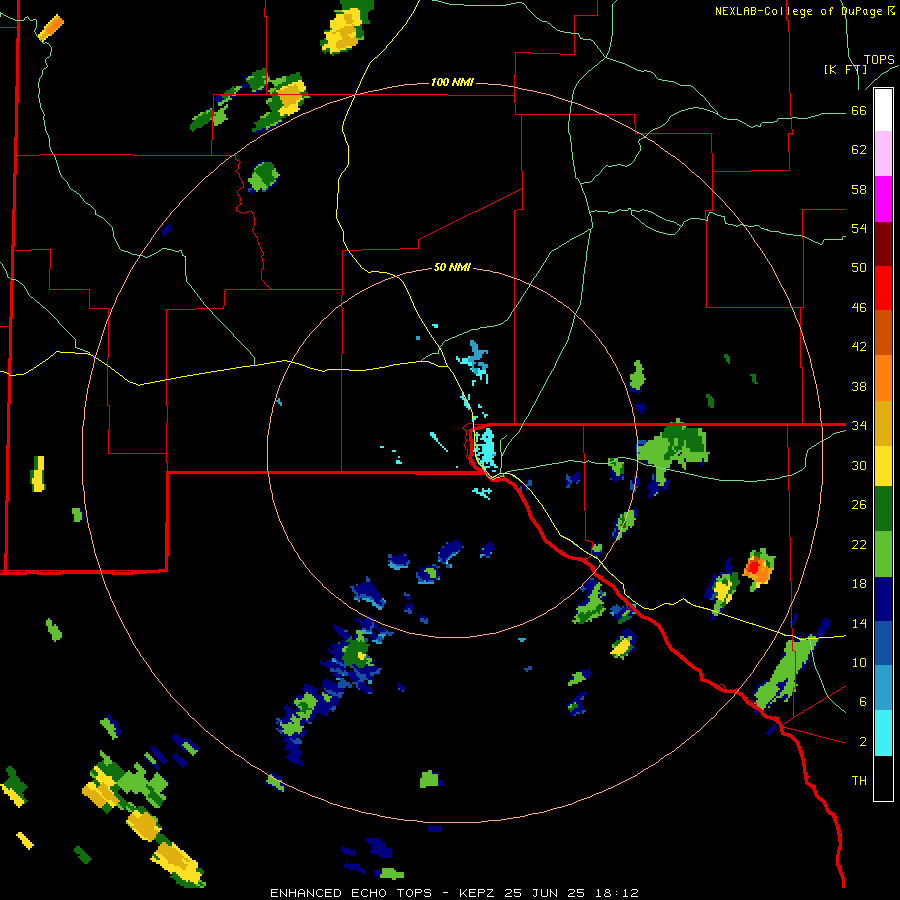Viewport: 900px width, 900px height.
Task: Select the TH legend label
Action: coord(859,780)
